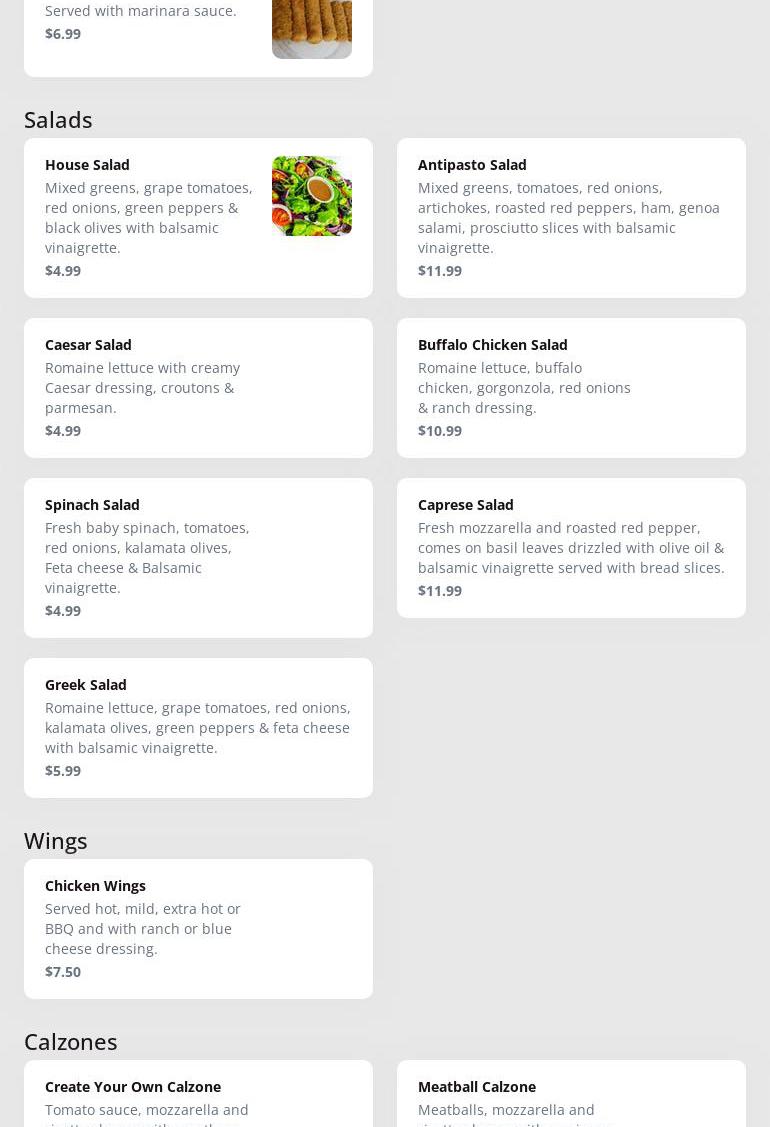This screenshot has height=1127, width=770.
Task: Click the $7.50 Chicken Wings price
Action: click(63, 972)
